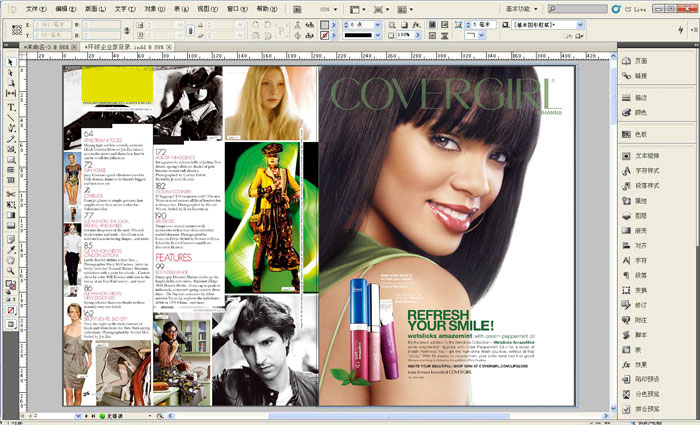Open the 渐变 (Gradient) panel
The width and height of the screenshot is (700, 425).
point(636,231)
